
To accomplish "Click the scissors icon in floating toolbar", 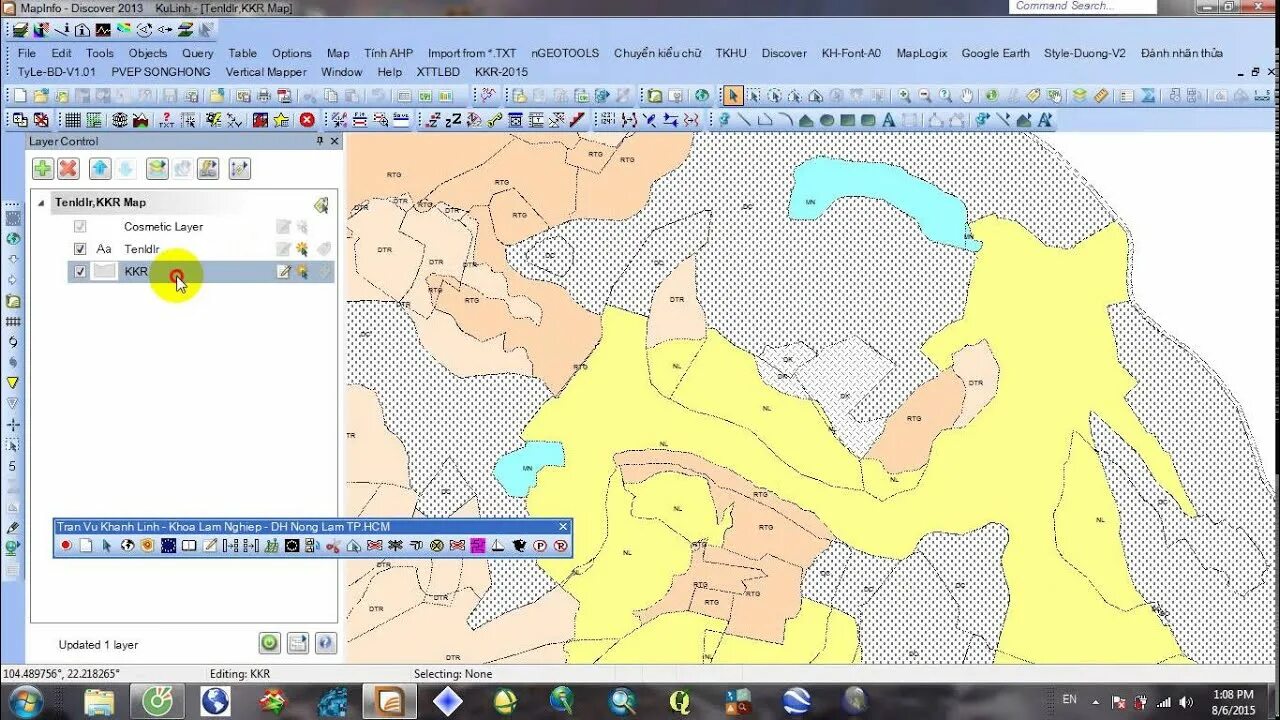I will point(333,546).
